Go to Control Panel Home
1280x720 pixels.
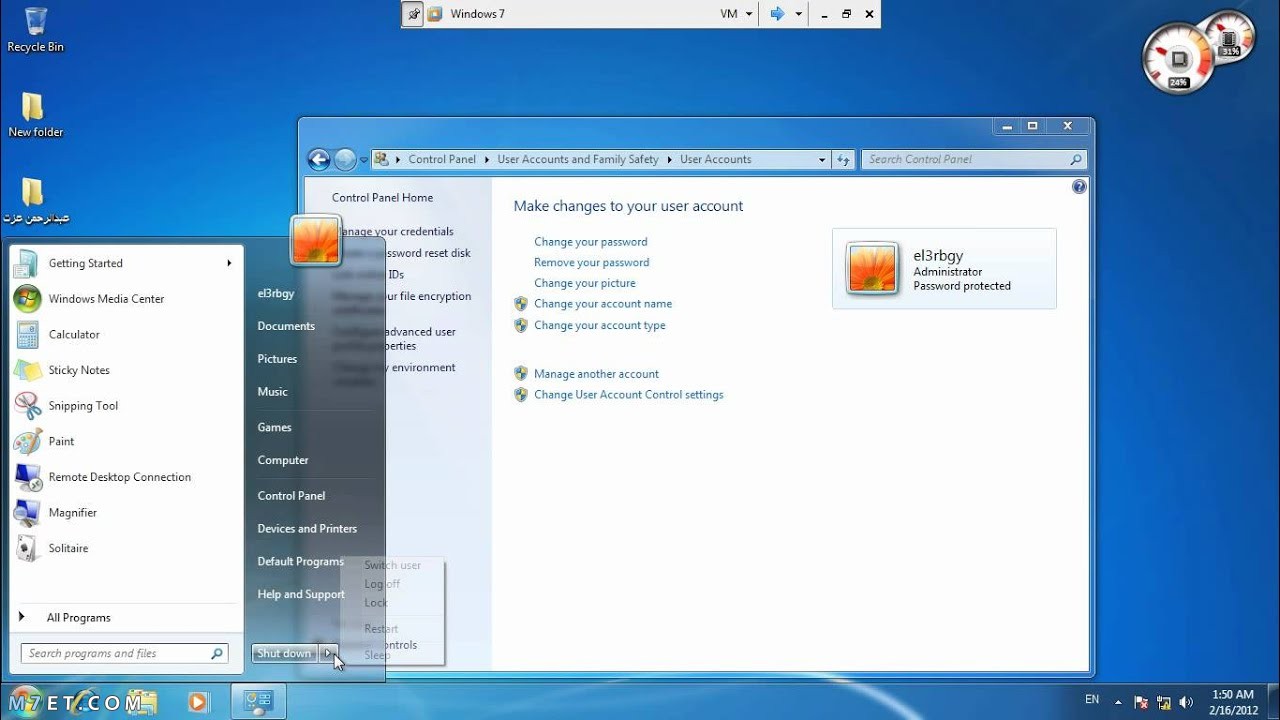(382, 198)
